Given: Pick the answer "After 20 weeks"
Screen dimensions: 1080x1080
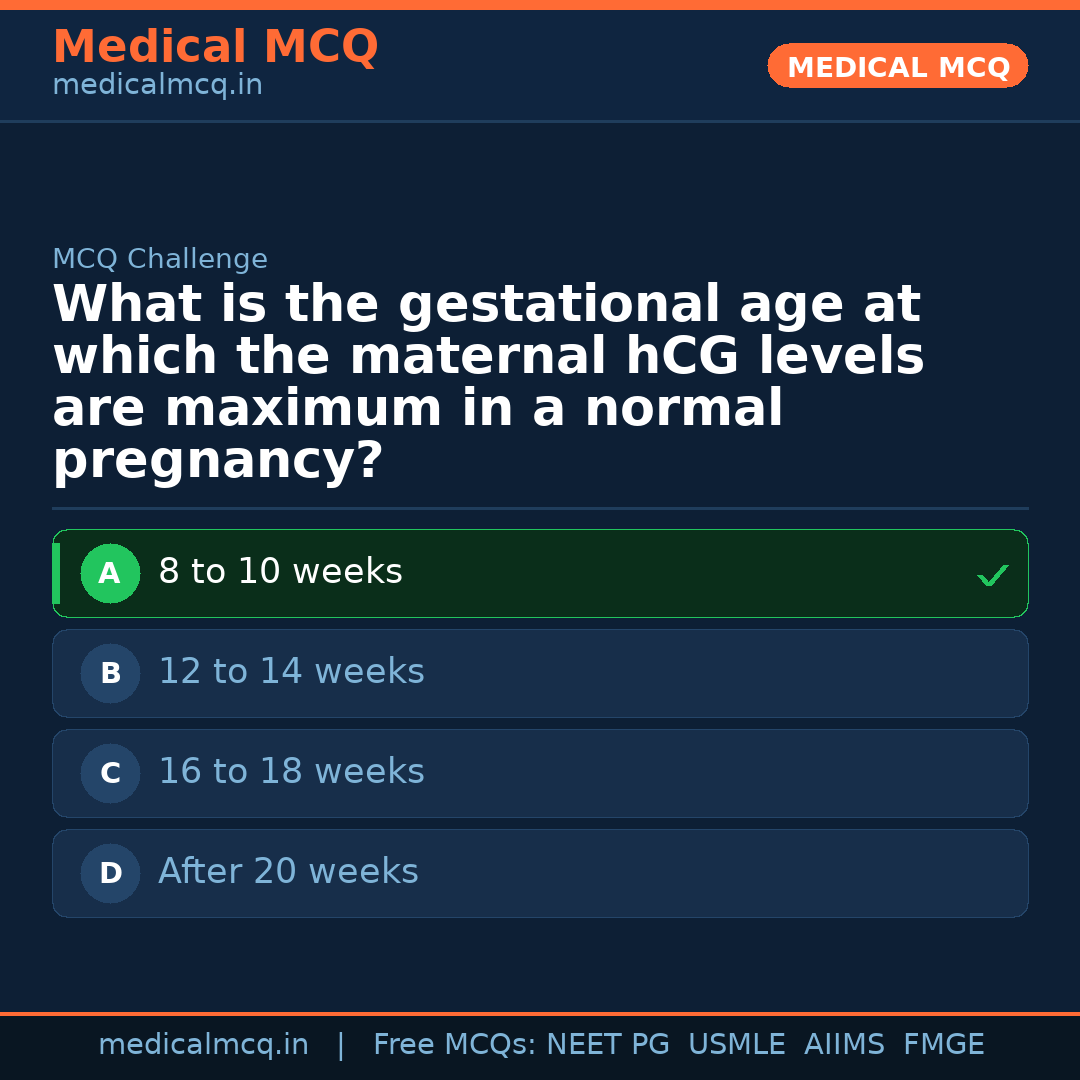Looking at the screenshot, I should 288,872.
